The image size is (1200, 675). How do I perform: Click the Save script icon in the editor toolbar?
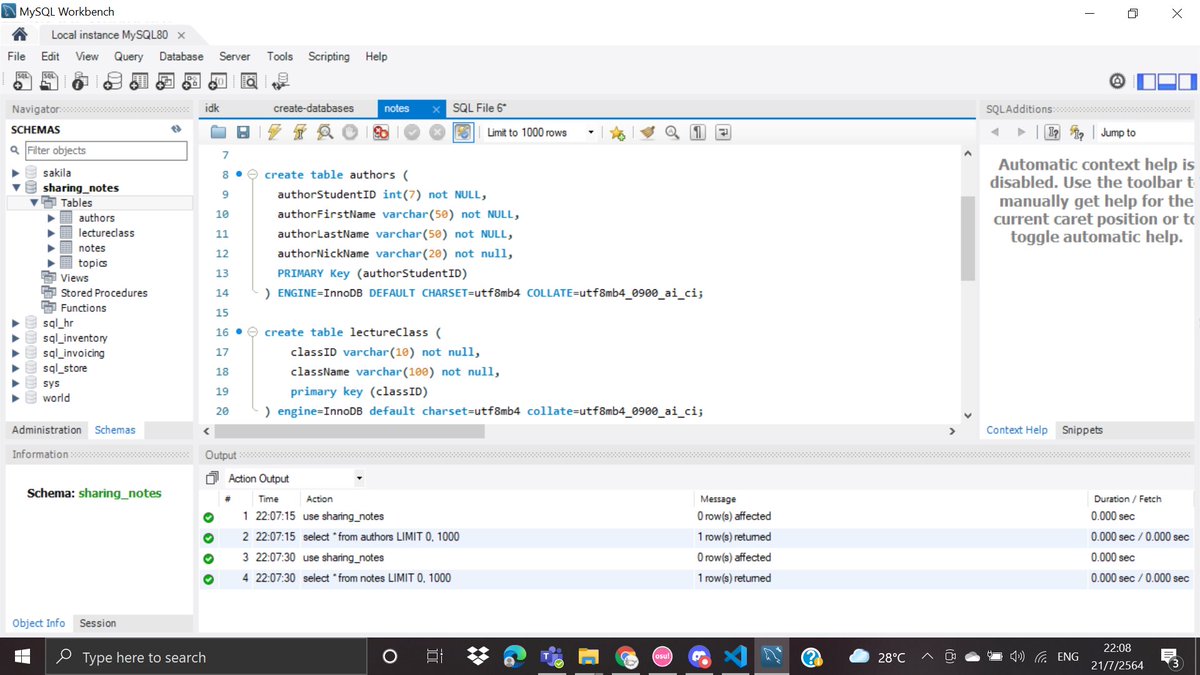coord(243,132)
